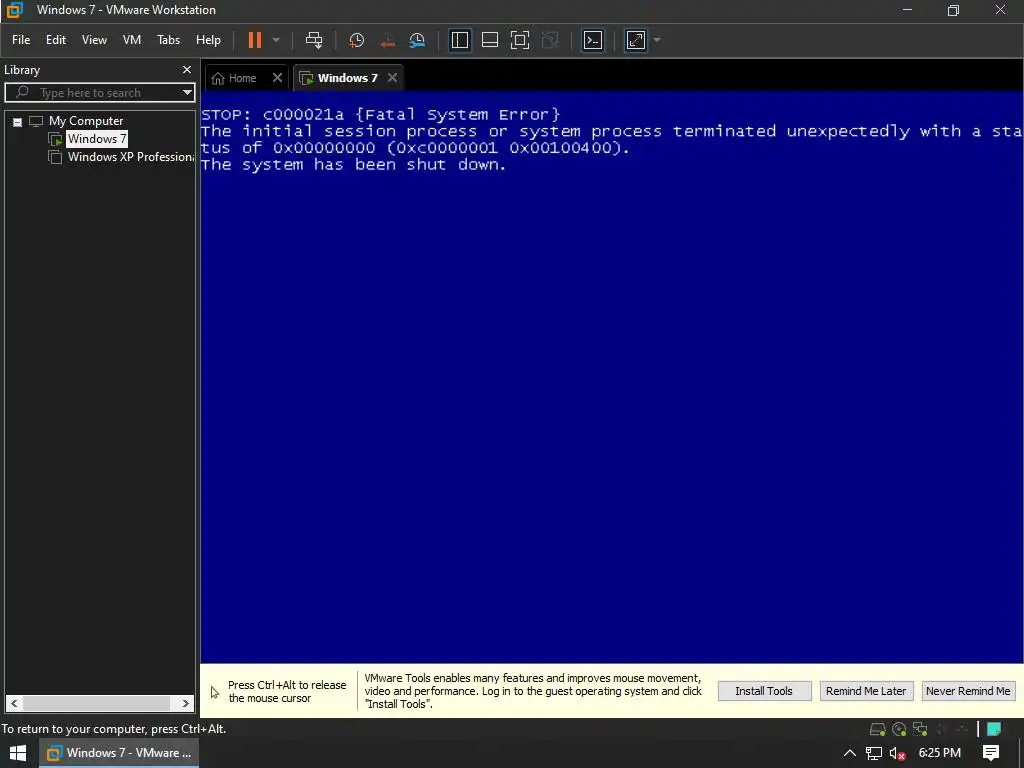
Task: Click Remind Me Later button
Action: click(866, 691)
